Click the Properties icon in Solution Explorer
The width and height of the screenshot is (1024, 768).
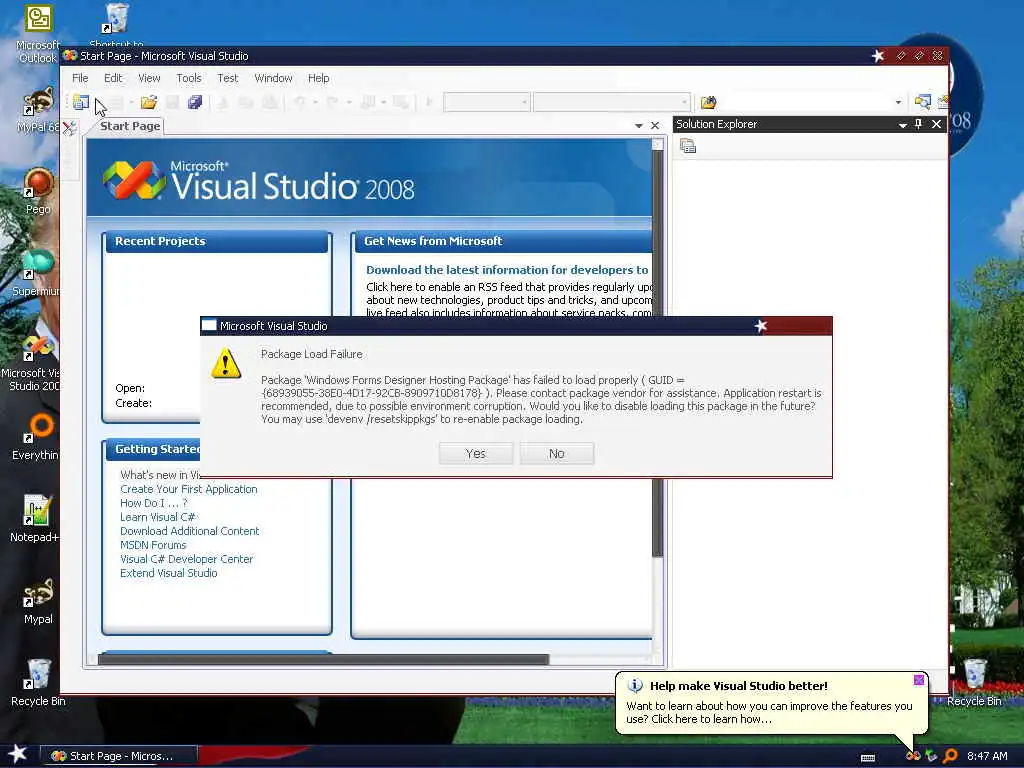tap(688, 146)
